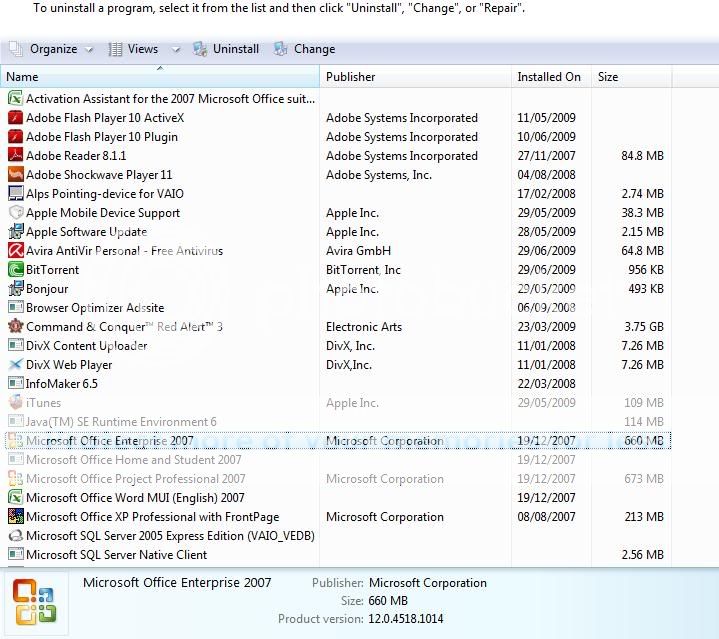
Task: Click the 213 MB size value
Action: (644, 517)
